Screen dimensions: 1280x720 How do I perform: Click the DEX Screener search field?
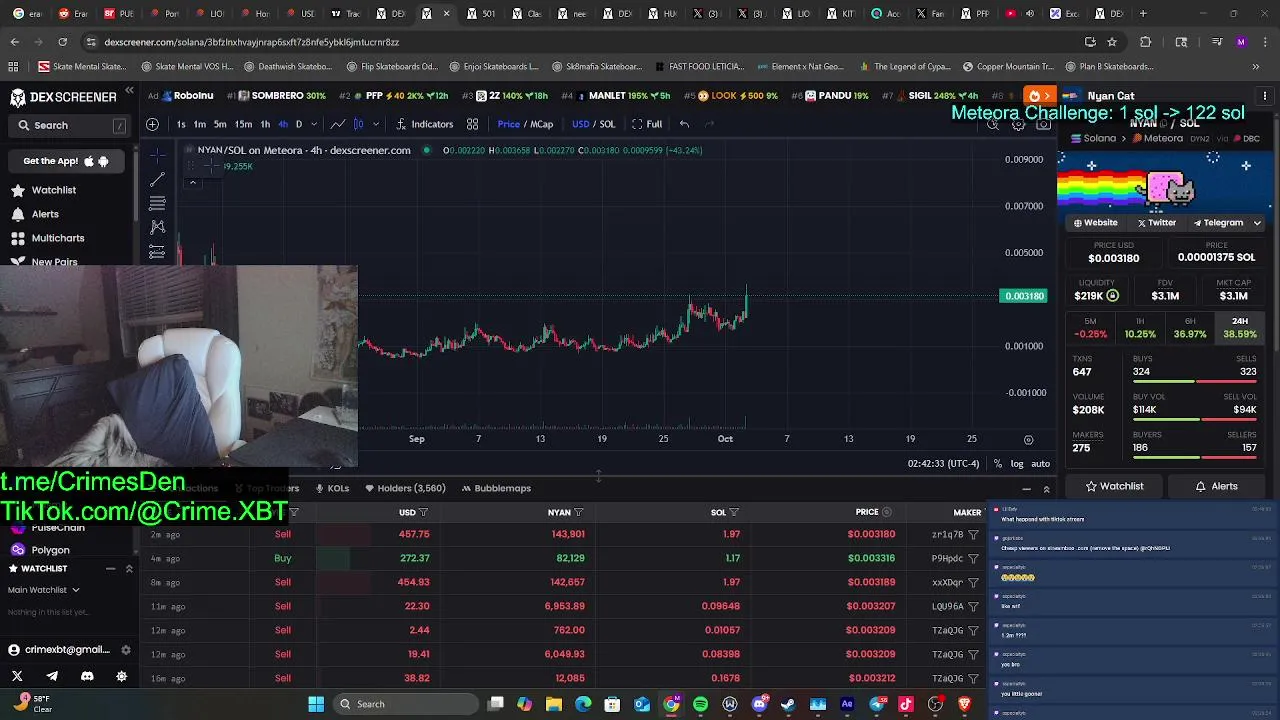70,125
